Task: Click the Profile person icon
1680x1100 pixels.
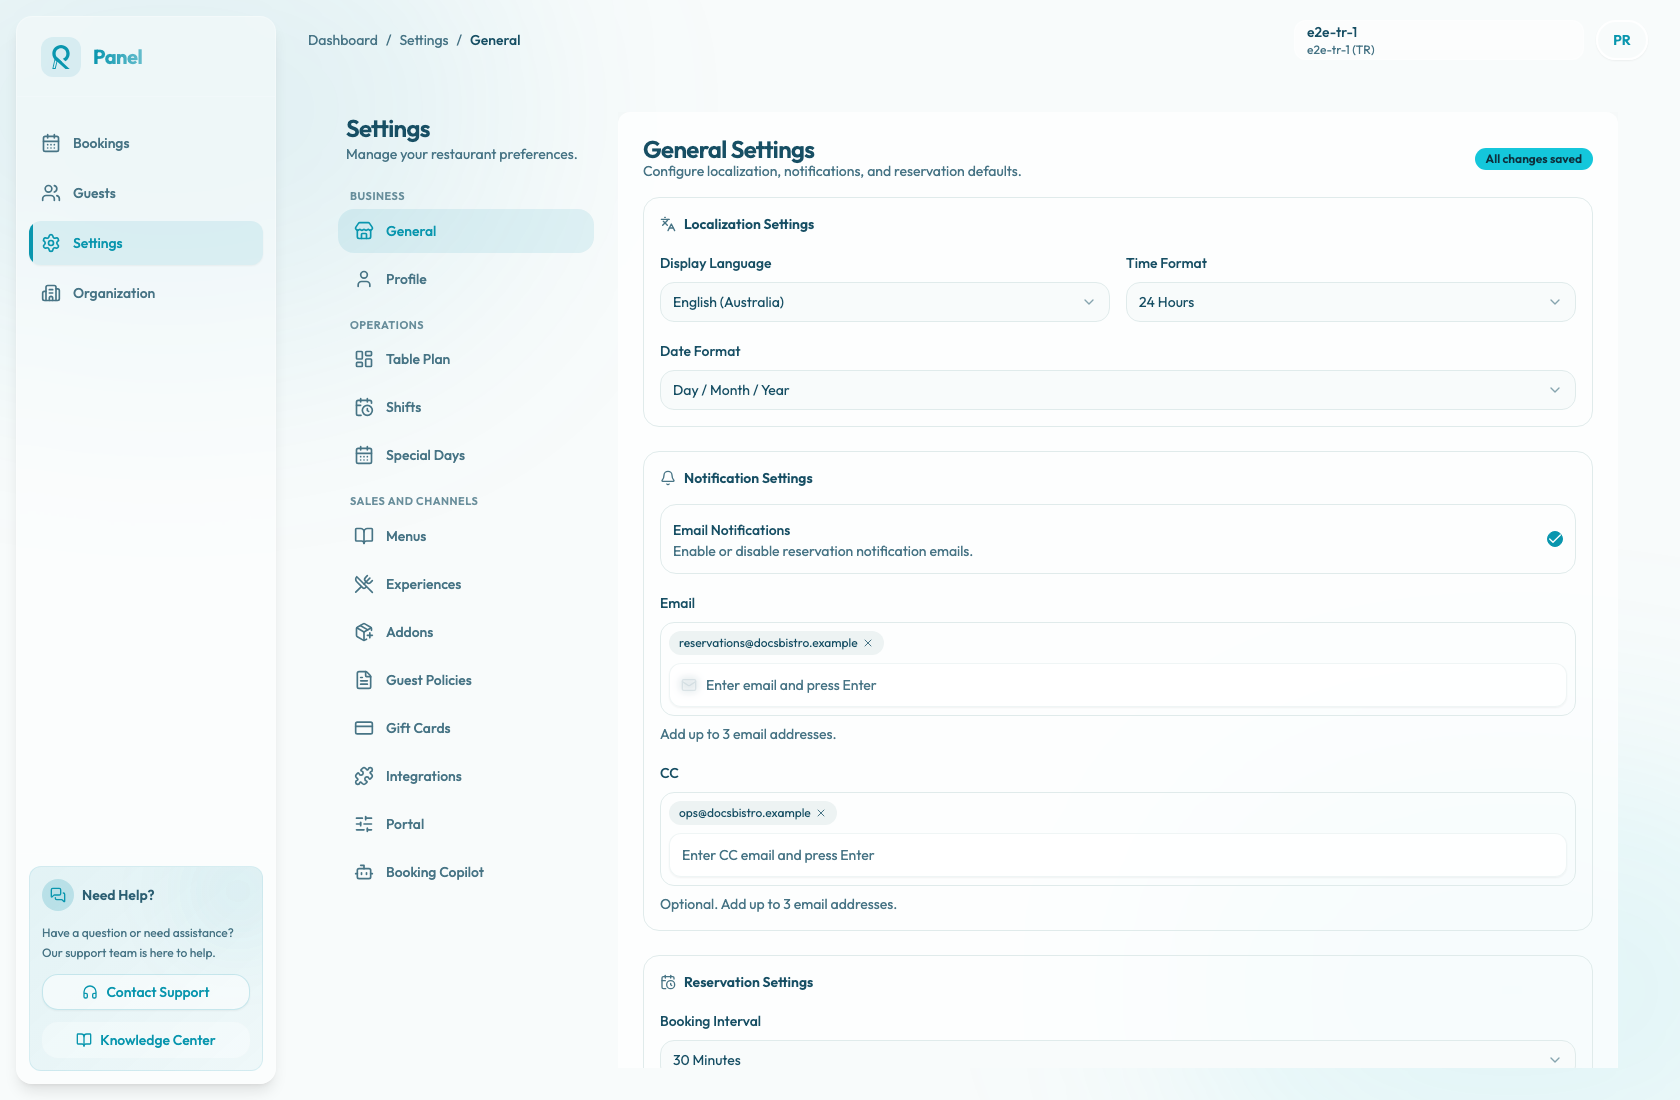Action: pos(364,279)
